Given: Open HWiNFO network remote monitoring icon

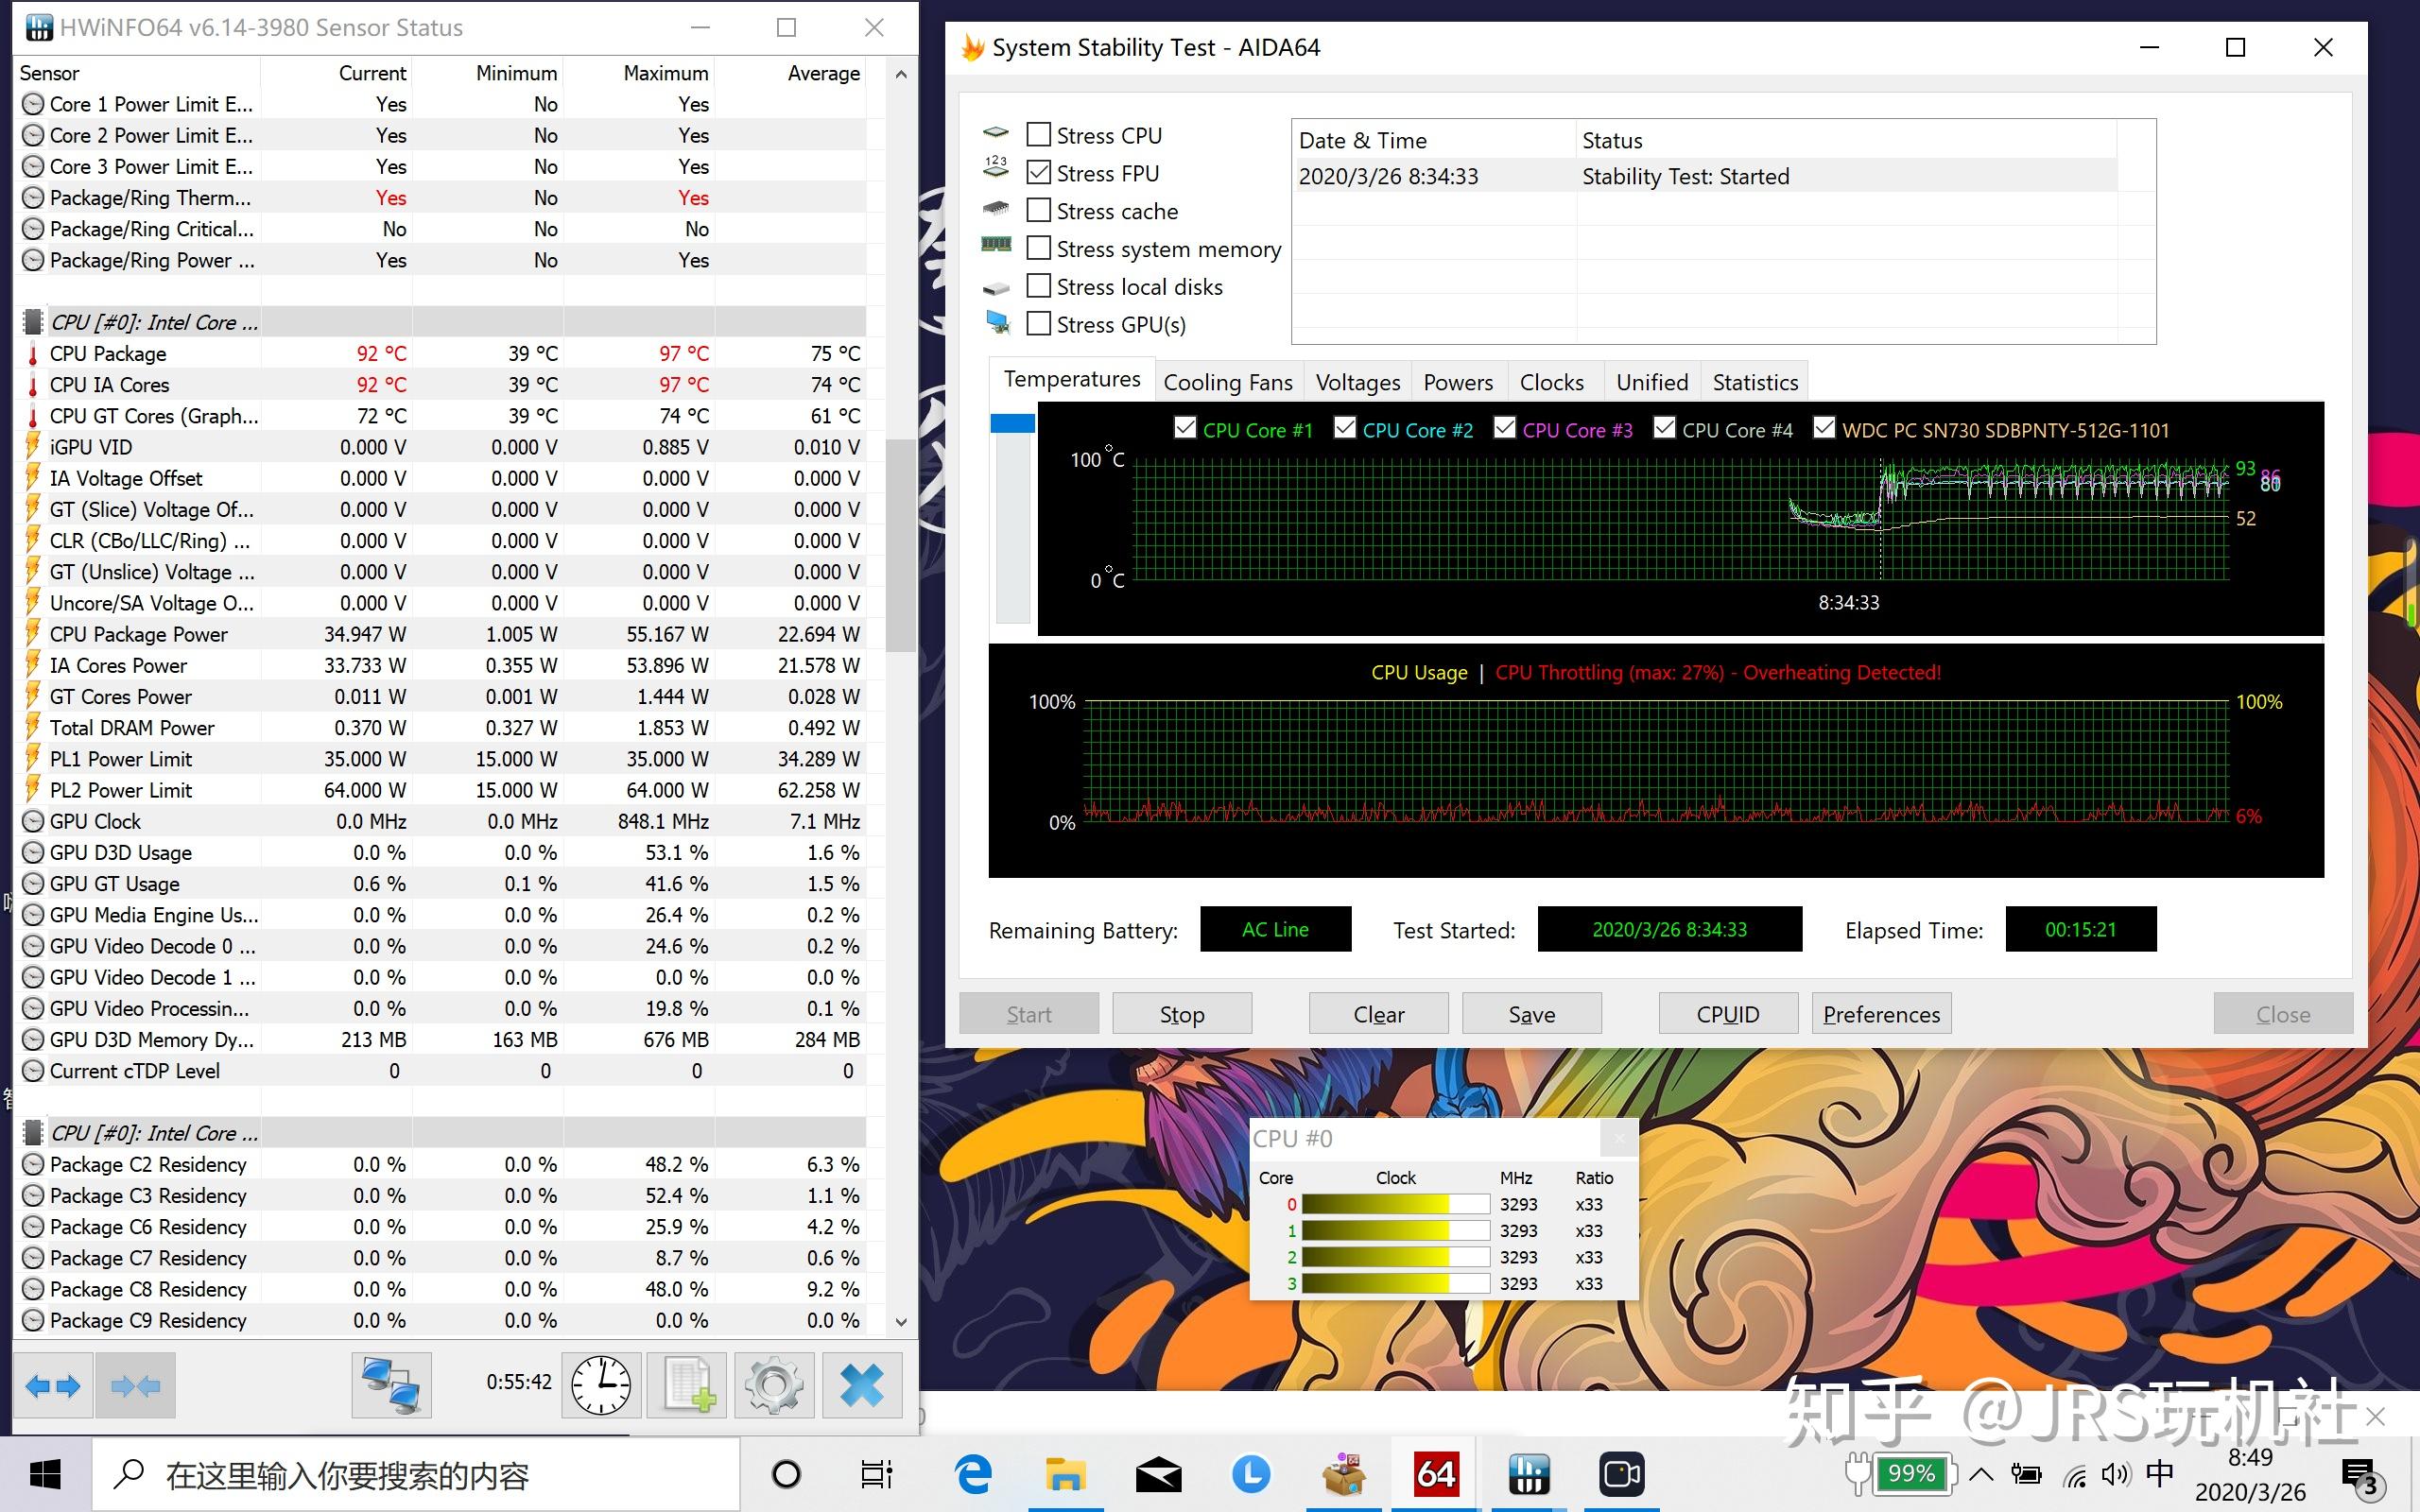Looking at the screenshot, I should point(391,1385).
